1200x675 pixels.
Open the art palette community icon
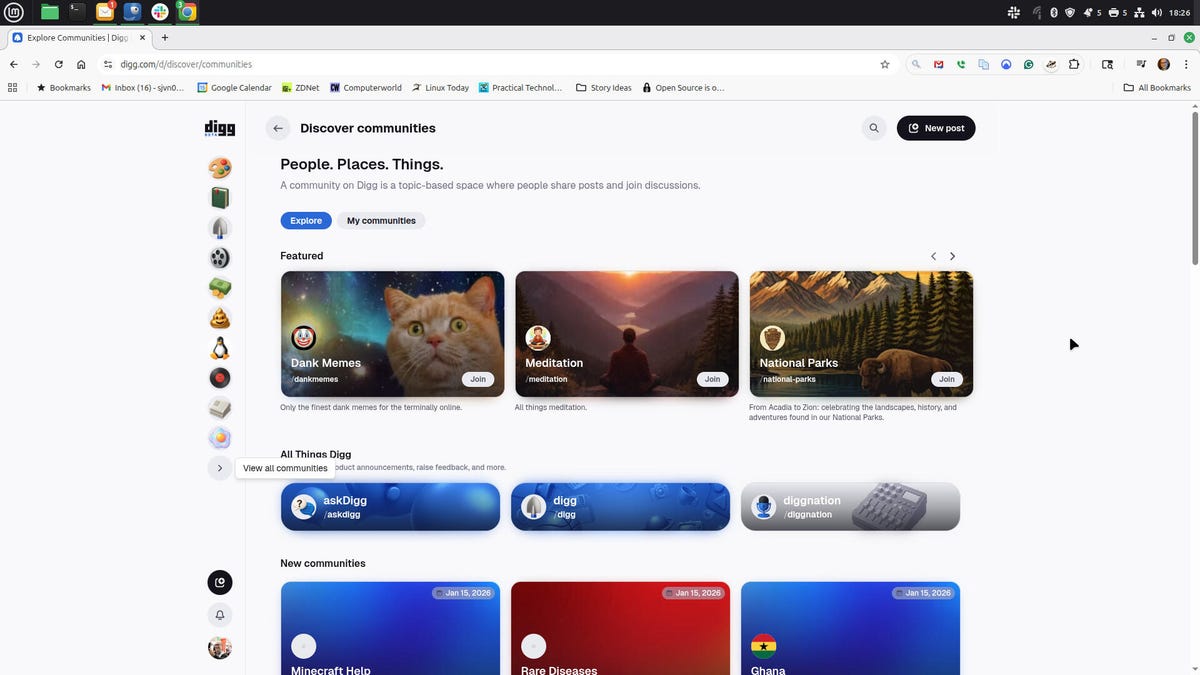(x=219, y=167)
